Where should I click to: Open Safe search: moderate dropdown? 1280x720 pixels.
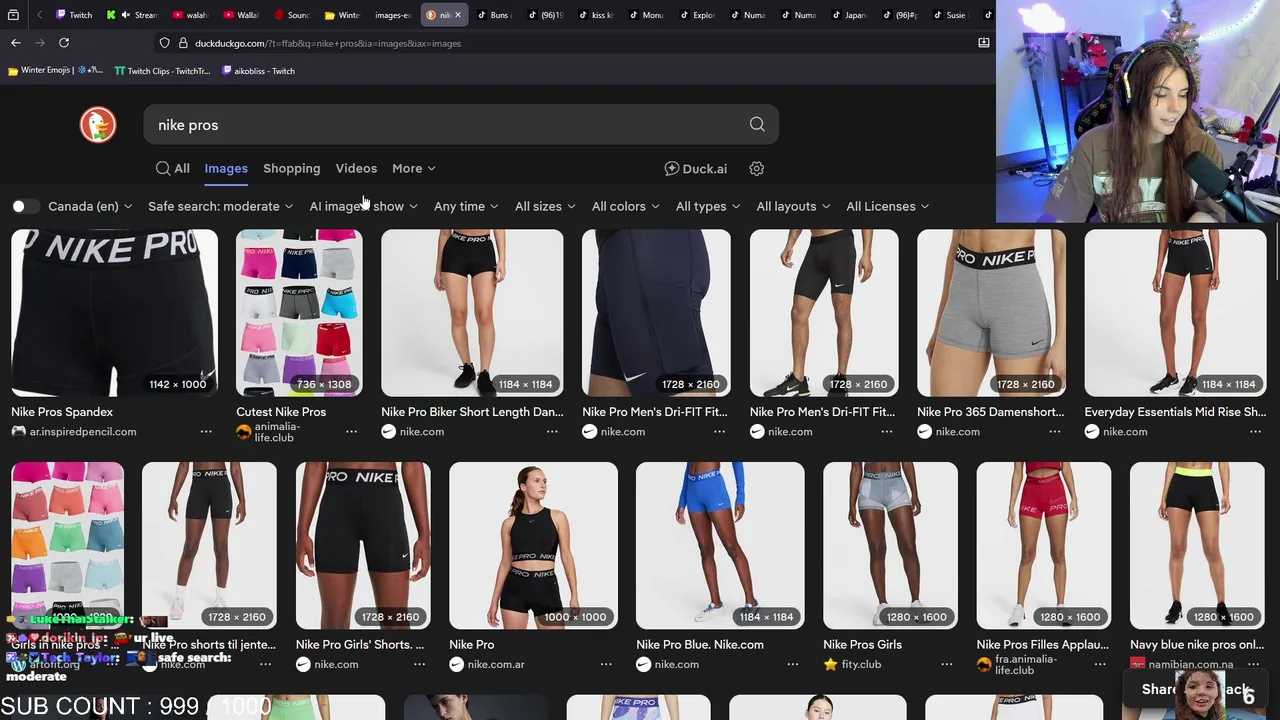point(221,206)
